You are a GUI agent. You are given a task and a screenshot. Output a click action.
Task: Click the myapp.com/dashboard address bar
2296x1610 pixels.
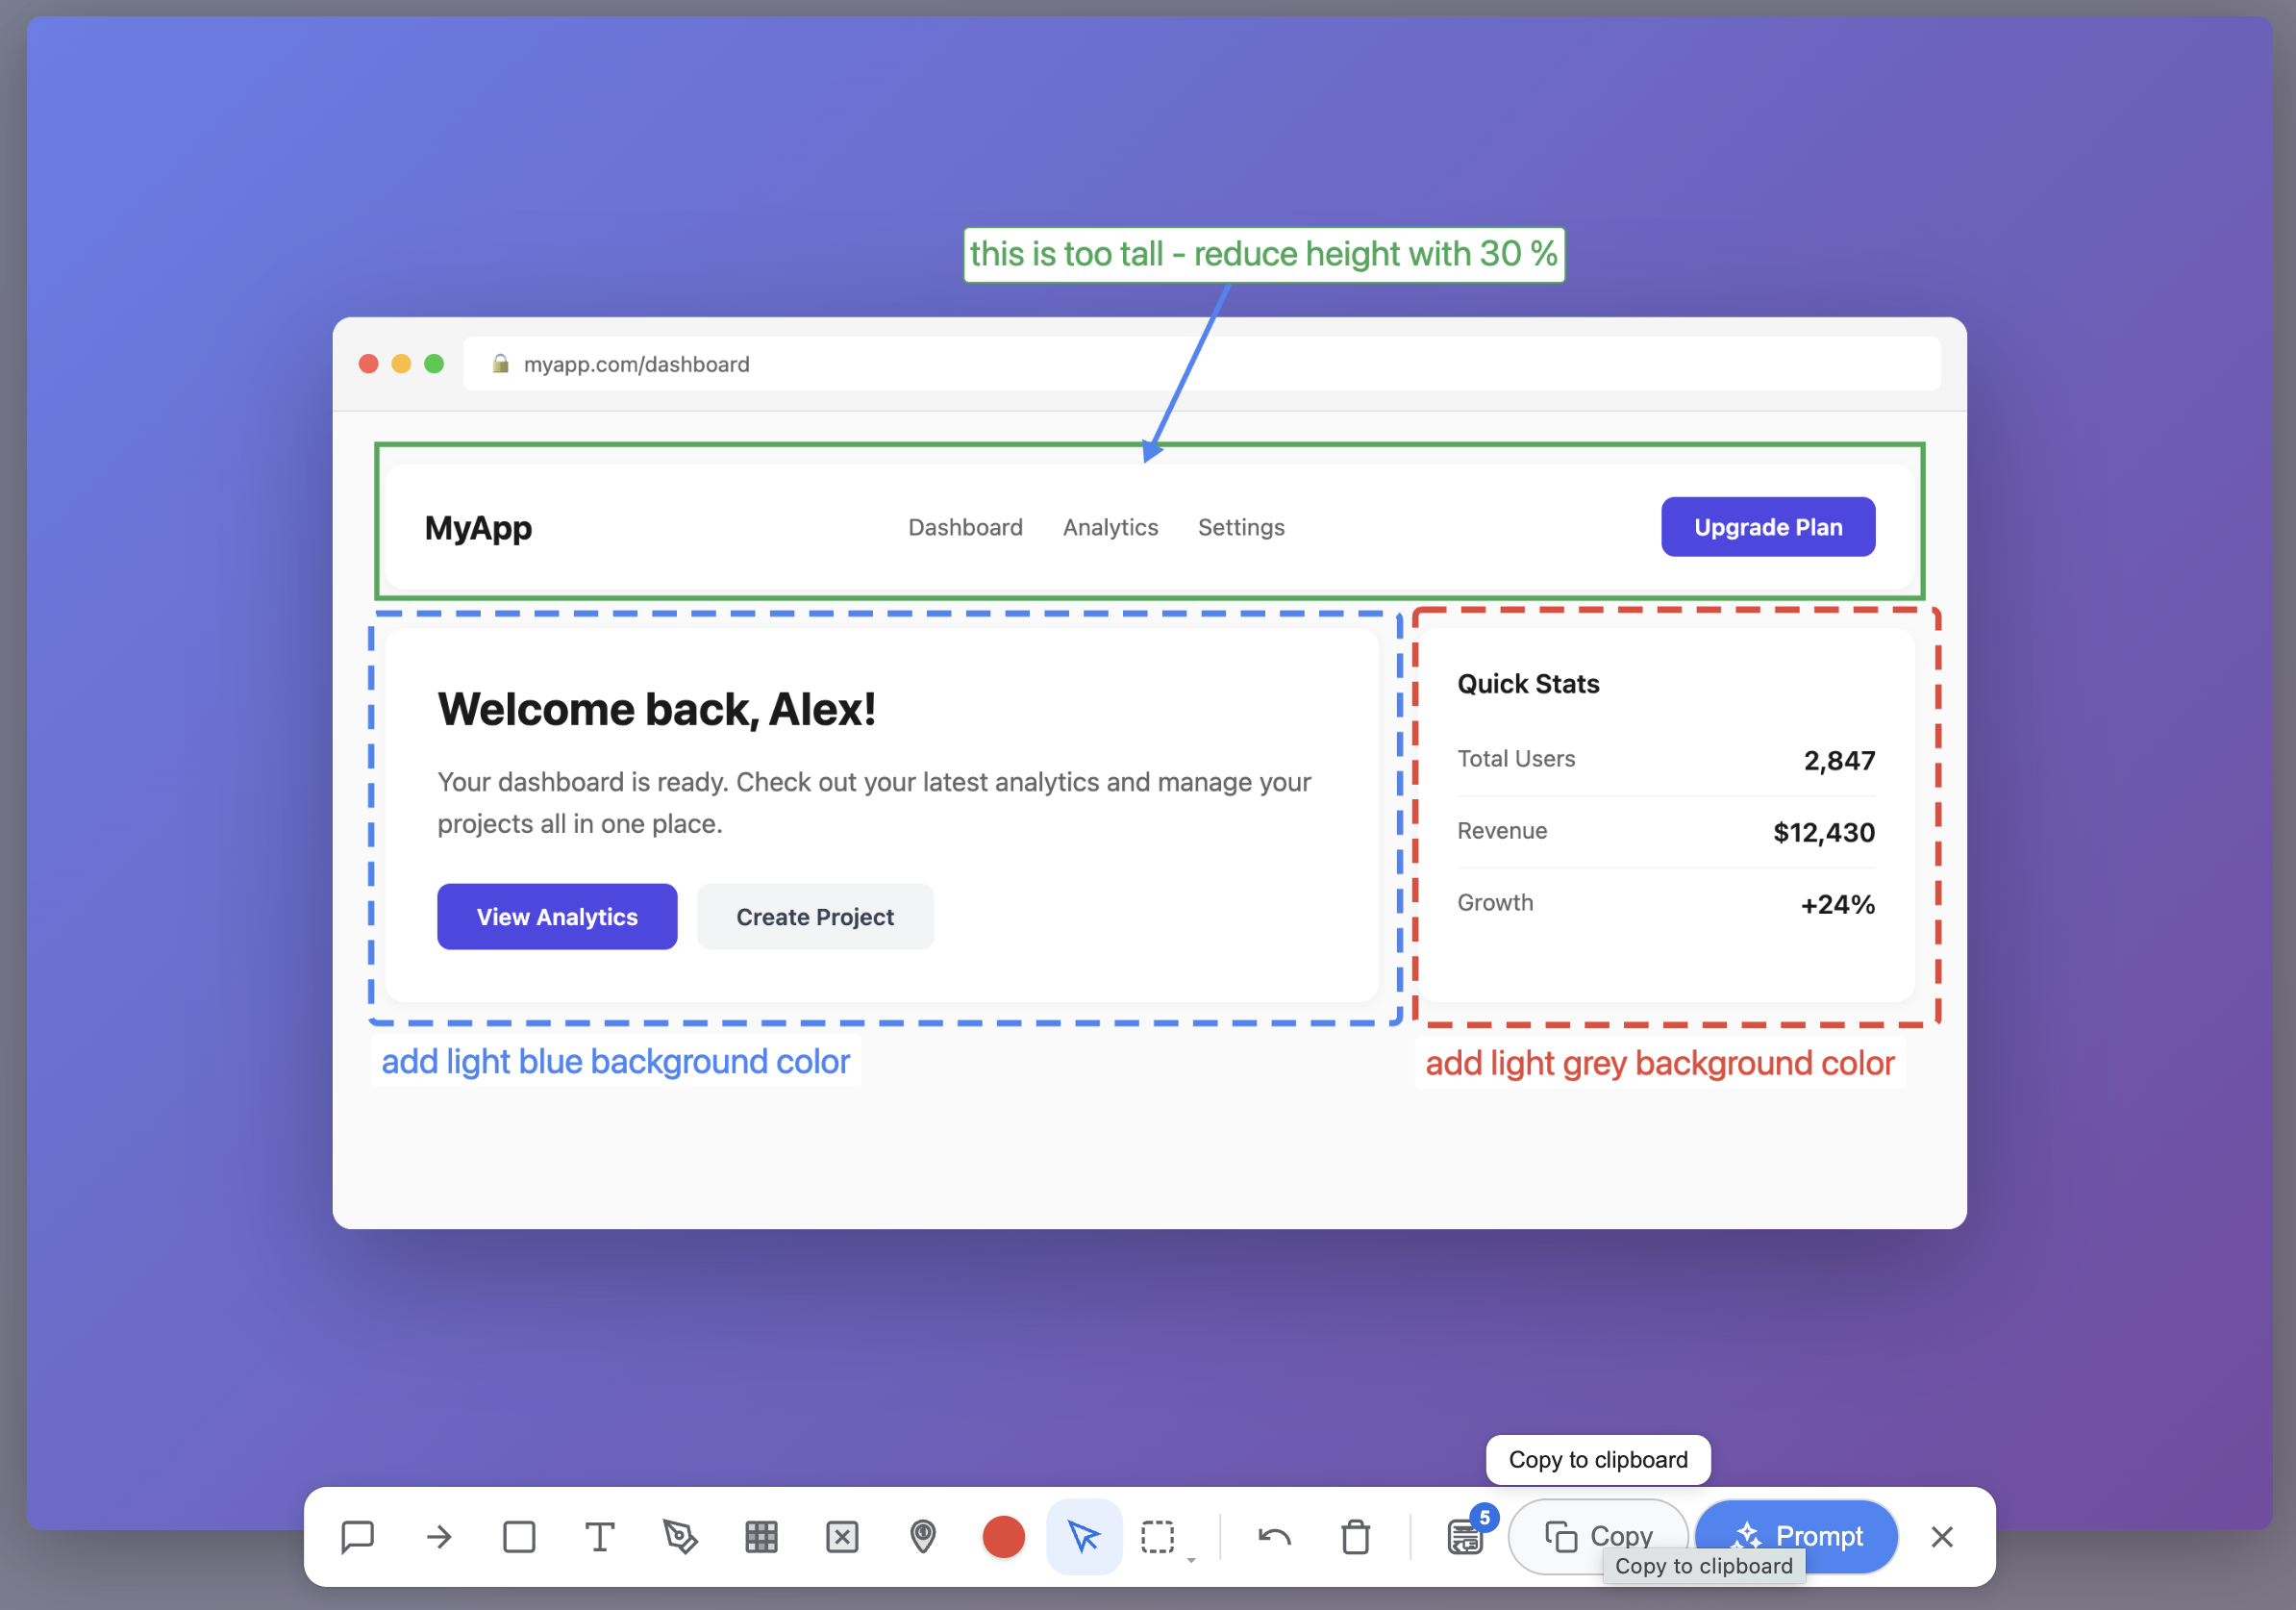(x=636, y=364)
